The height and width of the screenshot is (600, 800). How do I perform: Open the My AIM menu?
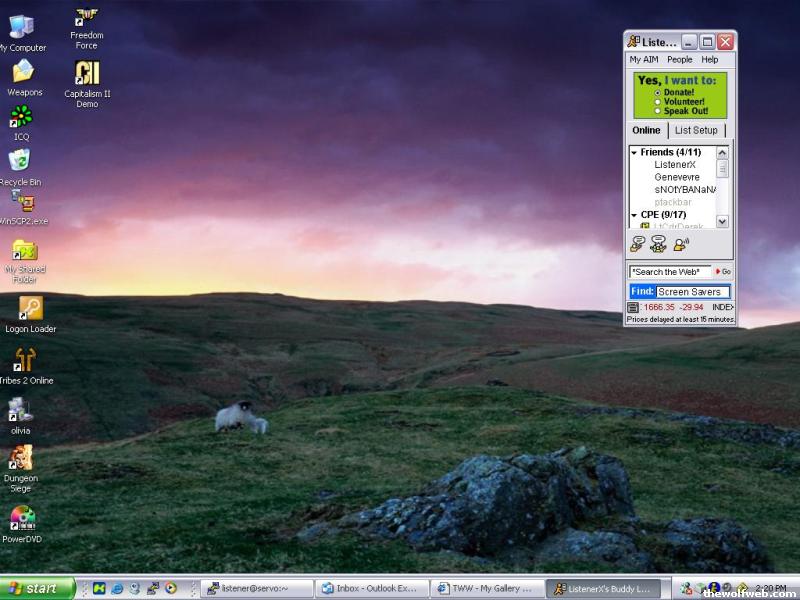pos(643,60)
